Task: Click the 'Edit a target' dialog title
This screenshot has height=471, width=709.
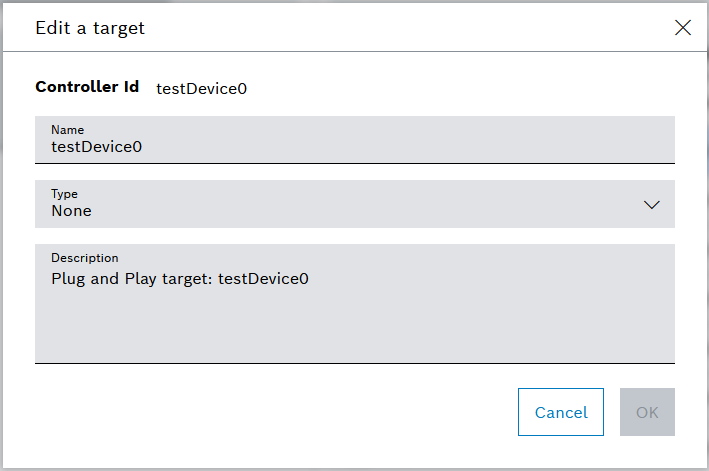Action: point(90,28)
